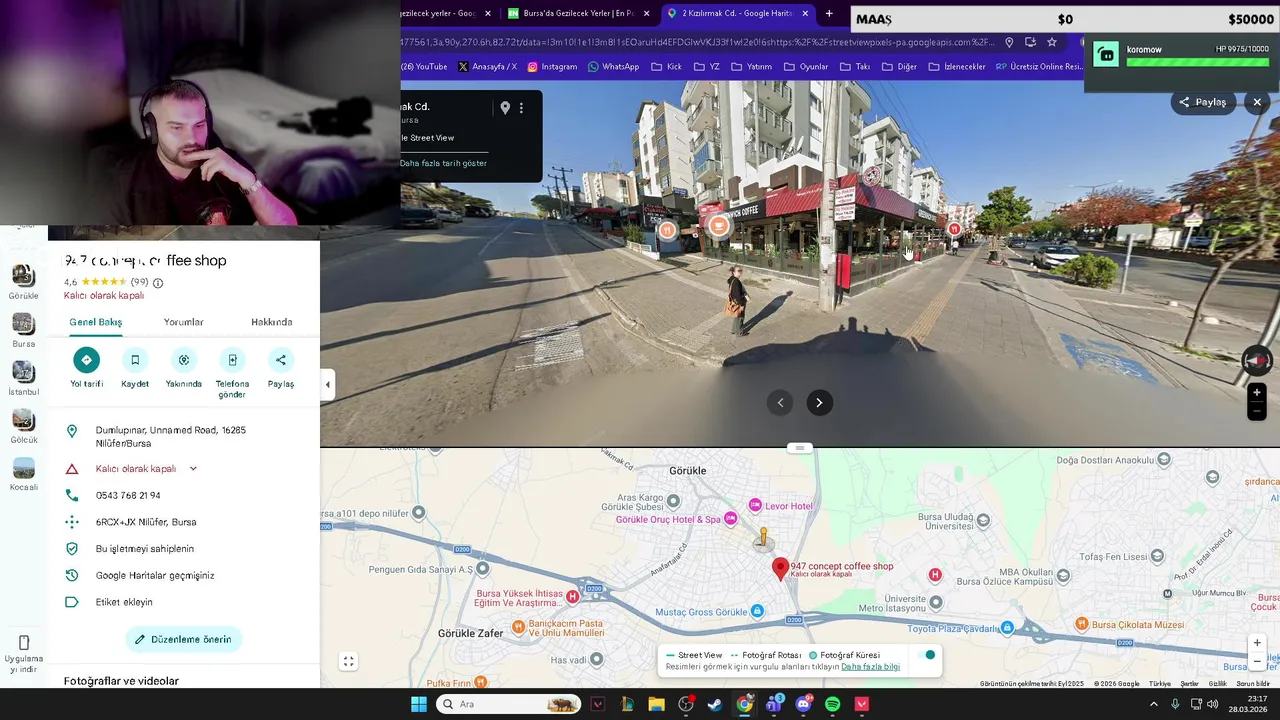The image size is (1280, 720).
Task: Open Discord from the taskbar
Action: pyautogui.click(x=804, y=704)
